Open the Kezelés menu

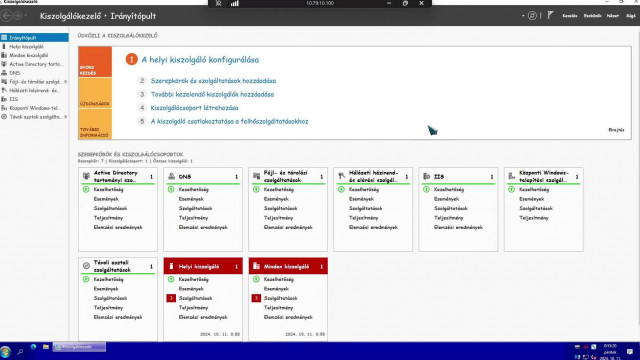(x=570, y=16)
